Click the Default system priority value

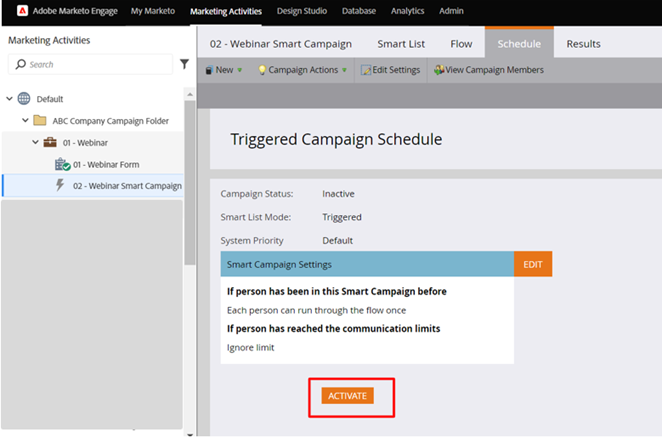[x=337, y=240]
